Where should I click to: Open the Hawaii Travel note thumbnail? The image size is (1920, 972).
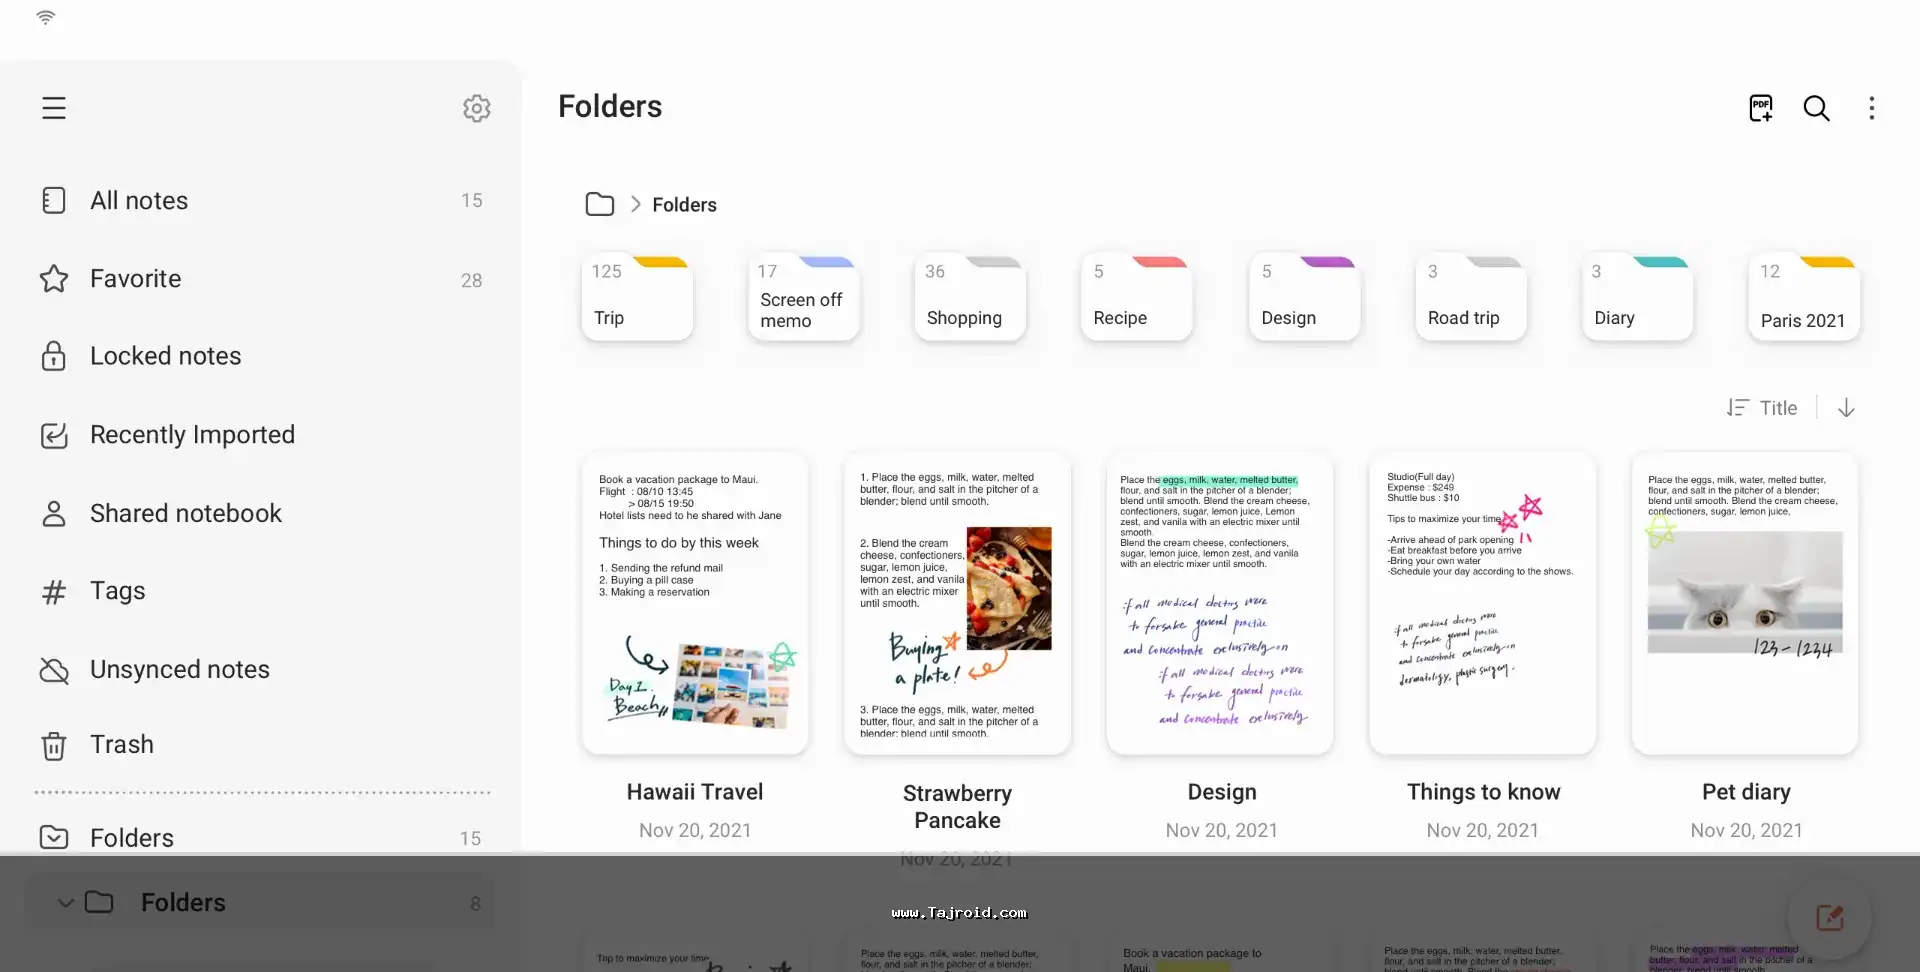click(695, 603)
